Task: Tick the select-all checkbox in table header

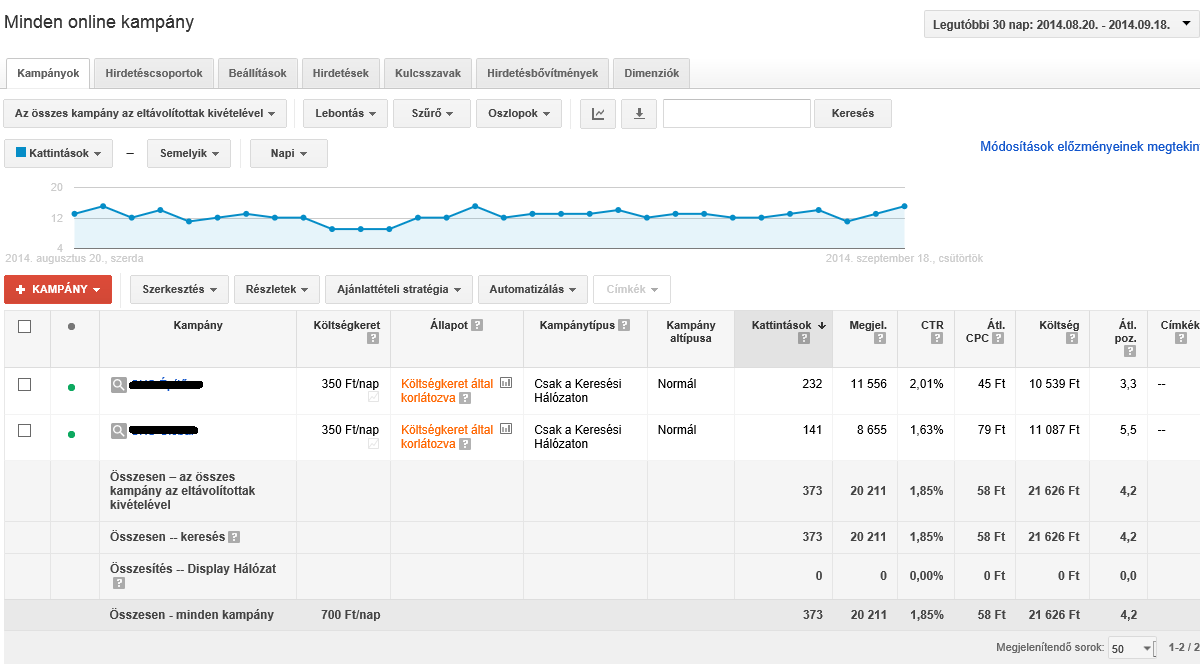Action: 25,326
